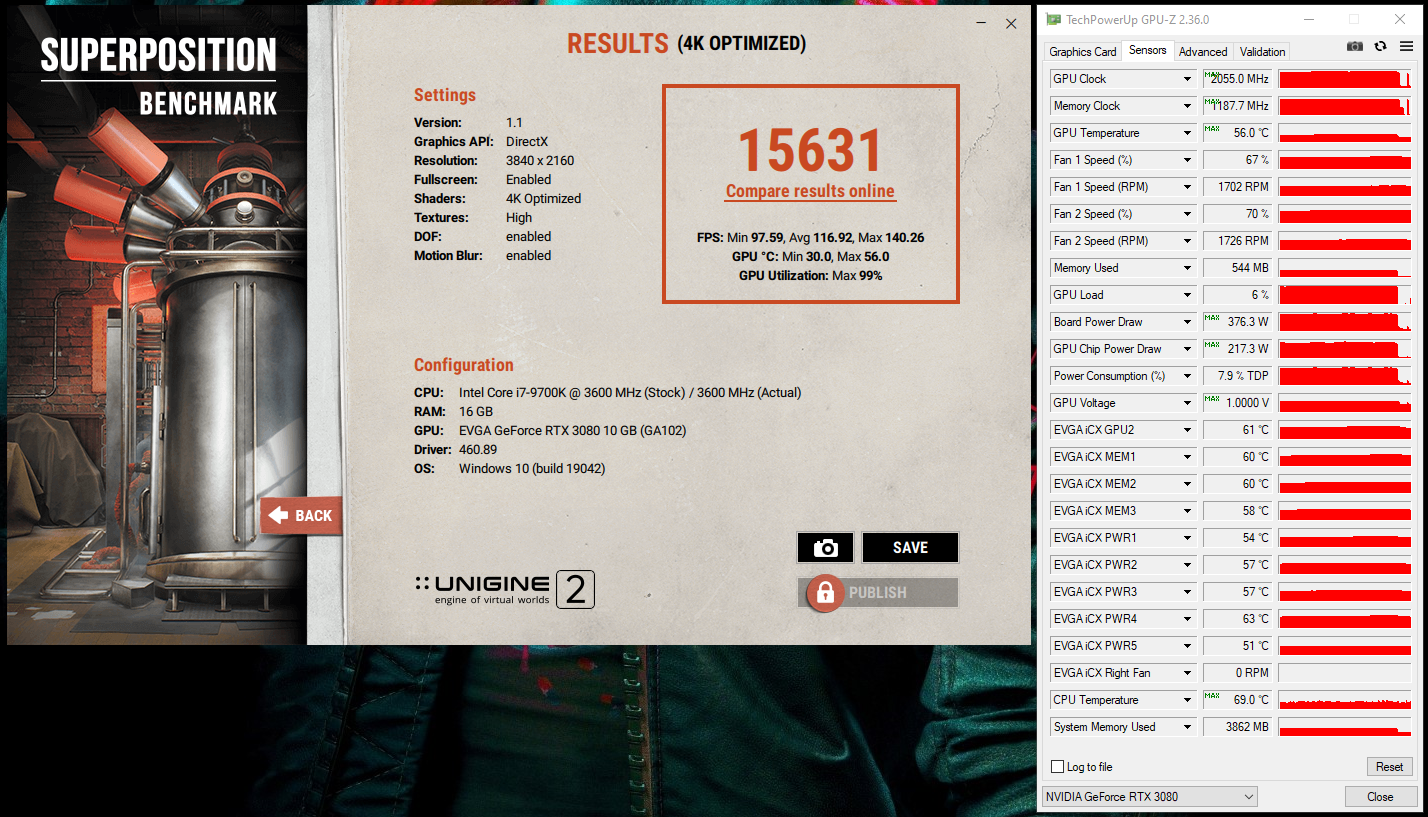
Task: Click the GPU Clock history graph
Action: pyautogui.click(x=1345, y=79)
